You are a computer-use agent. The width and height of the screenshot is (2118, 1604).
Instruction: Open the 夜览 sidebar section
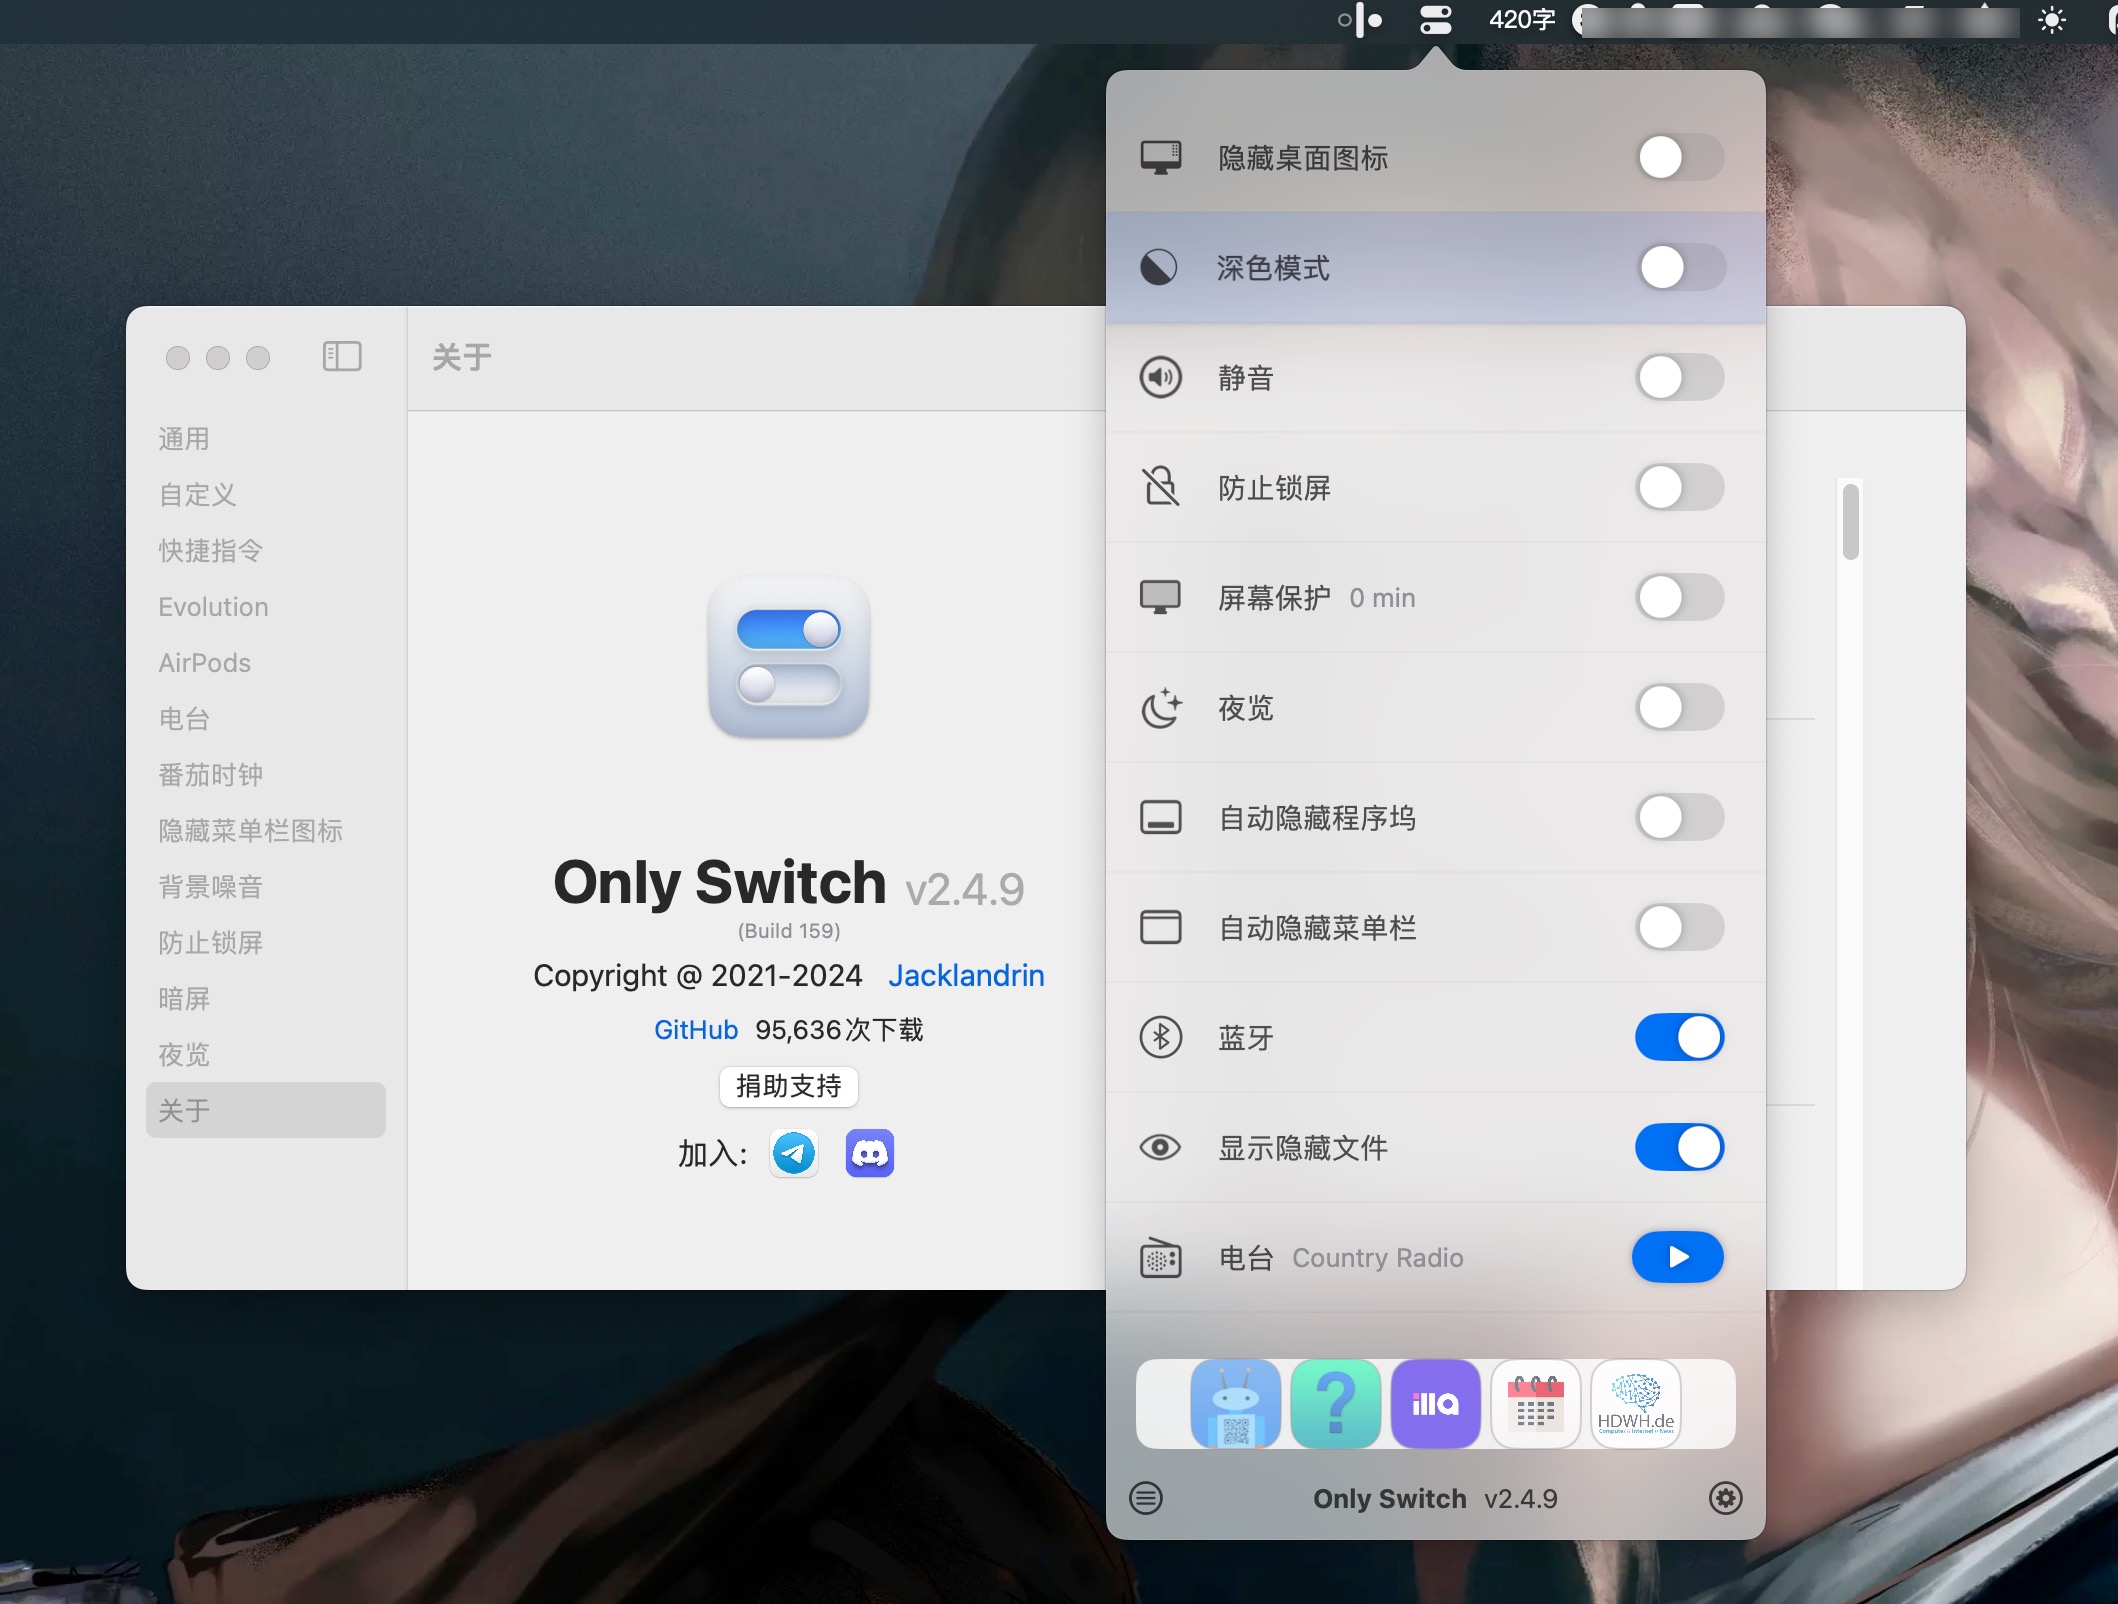pyautogui.click(x=184, y=1055)
